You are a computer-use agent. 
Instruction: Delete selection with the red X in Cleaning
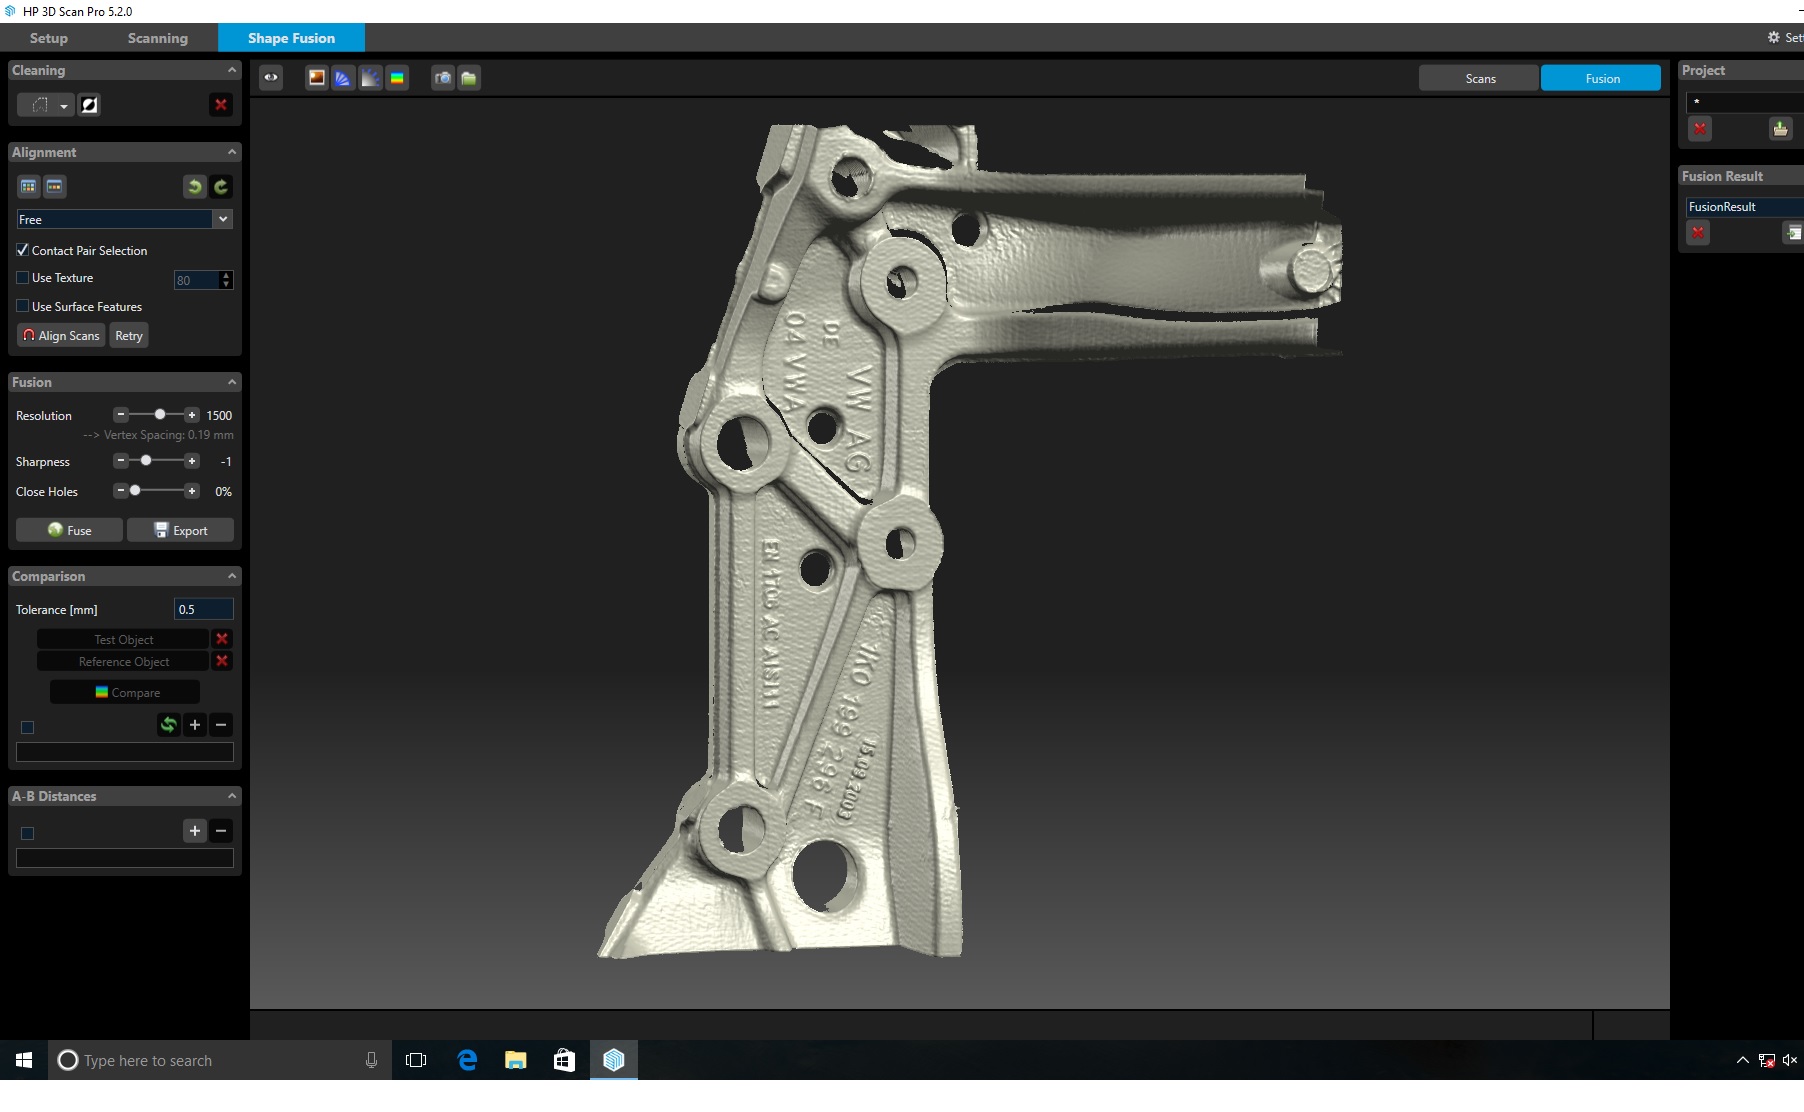221,105
